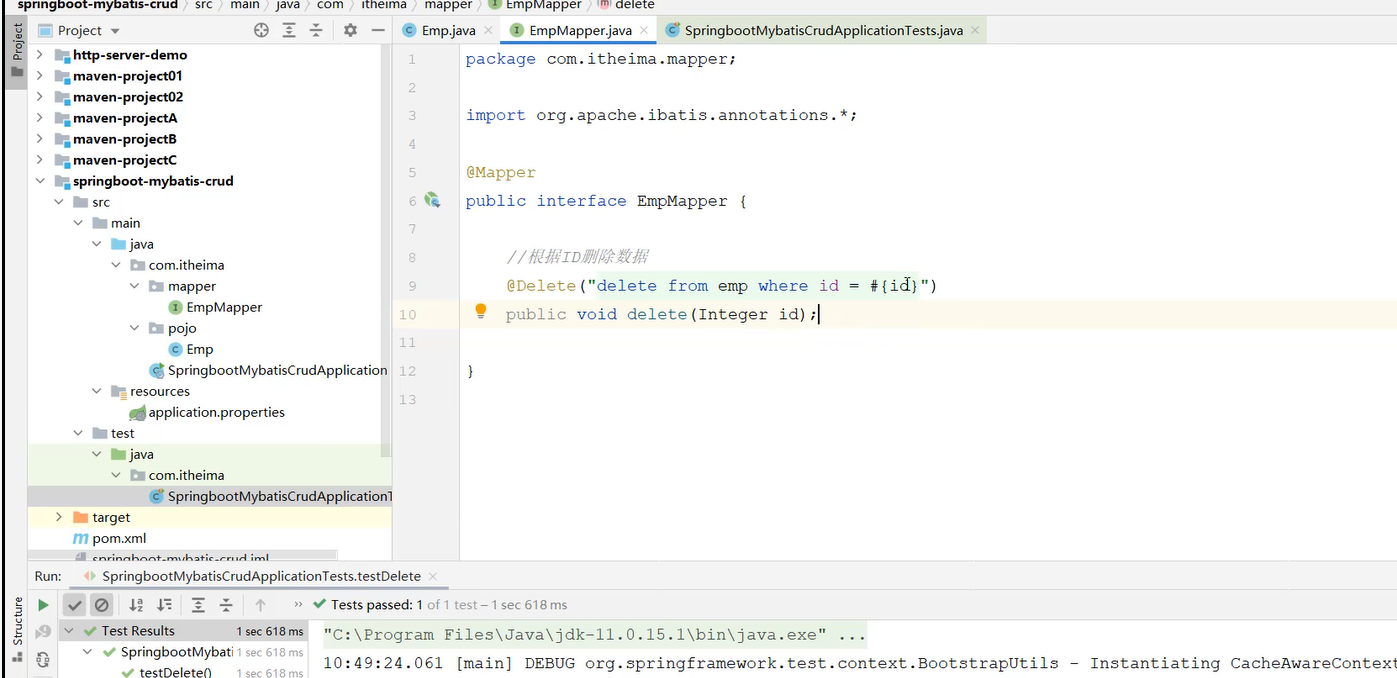Click the rerun failed tests icon
Viewport: 1397px width, 678px height.
(x=43, y=632)
